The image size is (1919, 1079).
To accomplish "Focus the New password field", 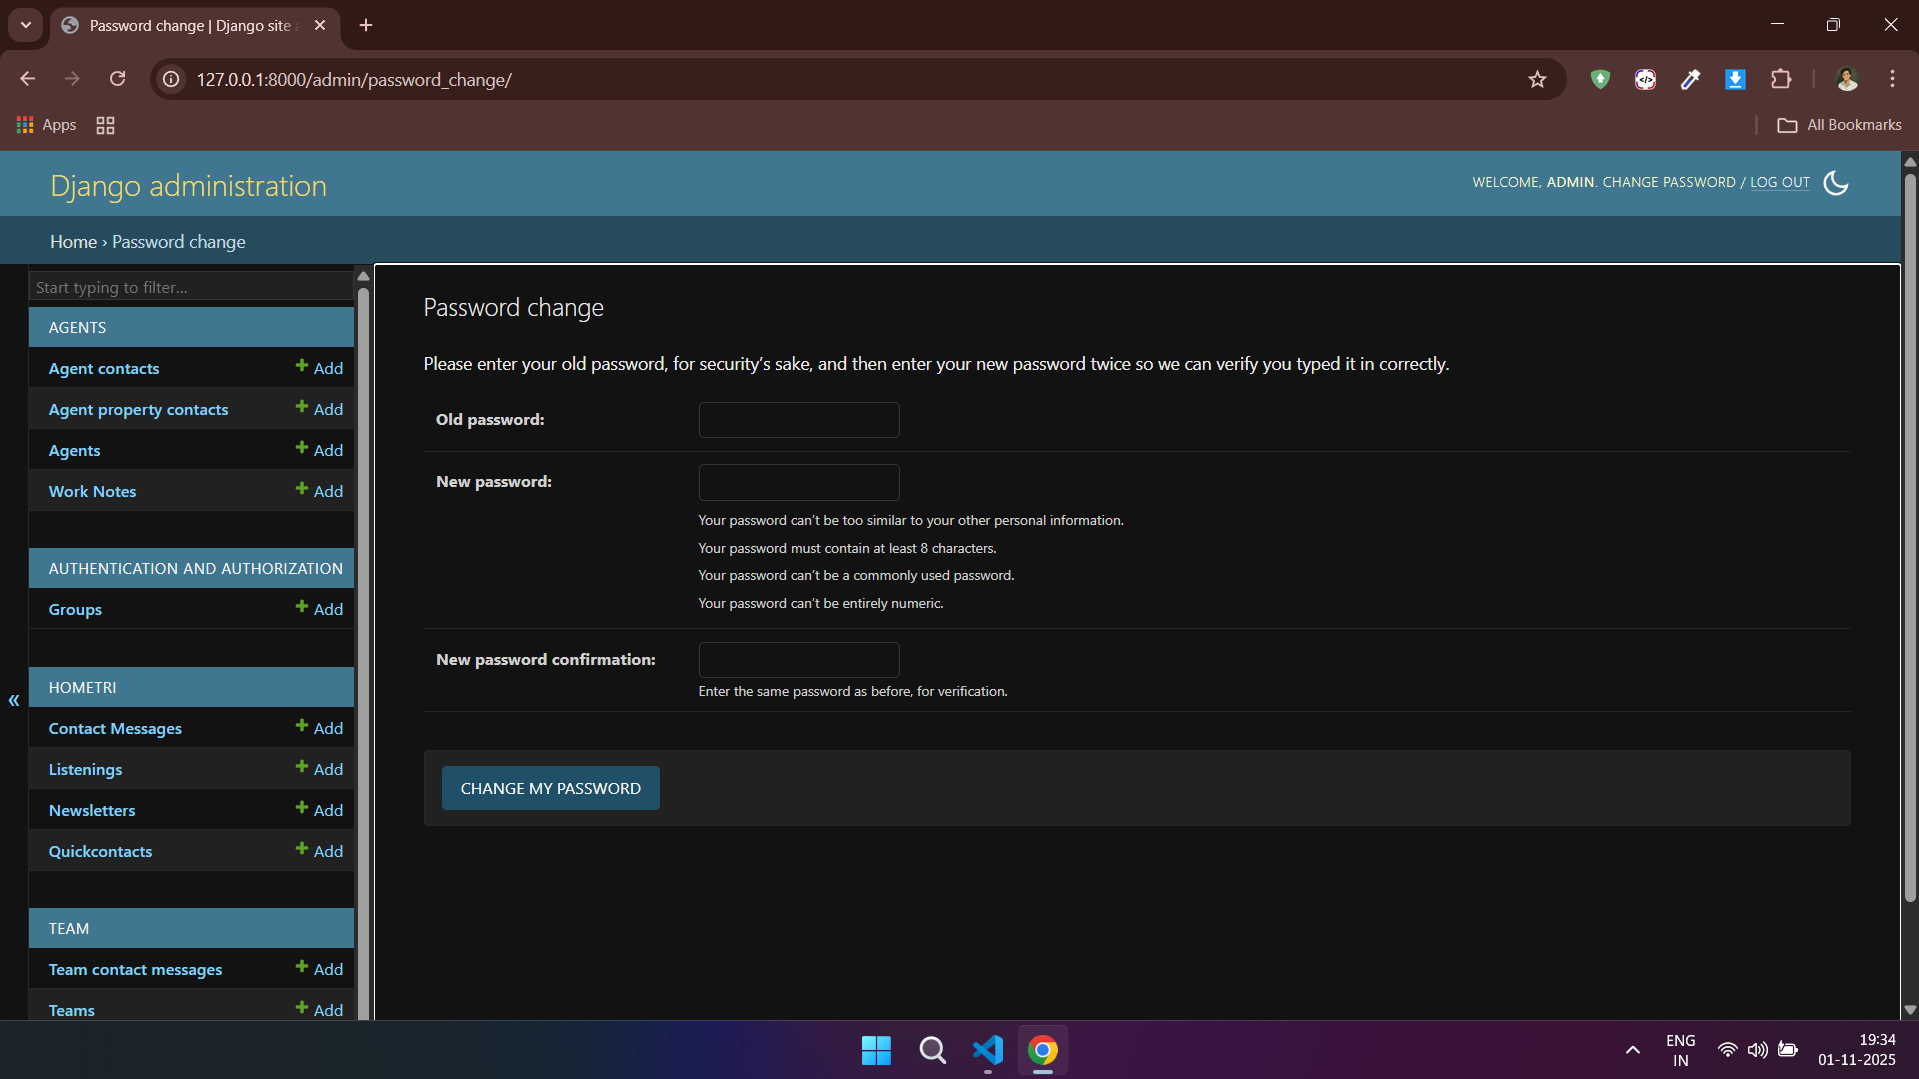I will coord(799,482).
